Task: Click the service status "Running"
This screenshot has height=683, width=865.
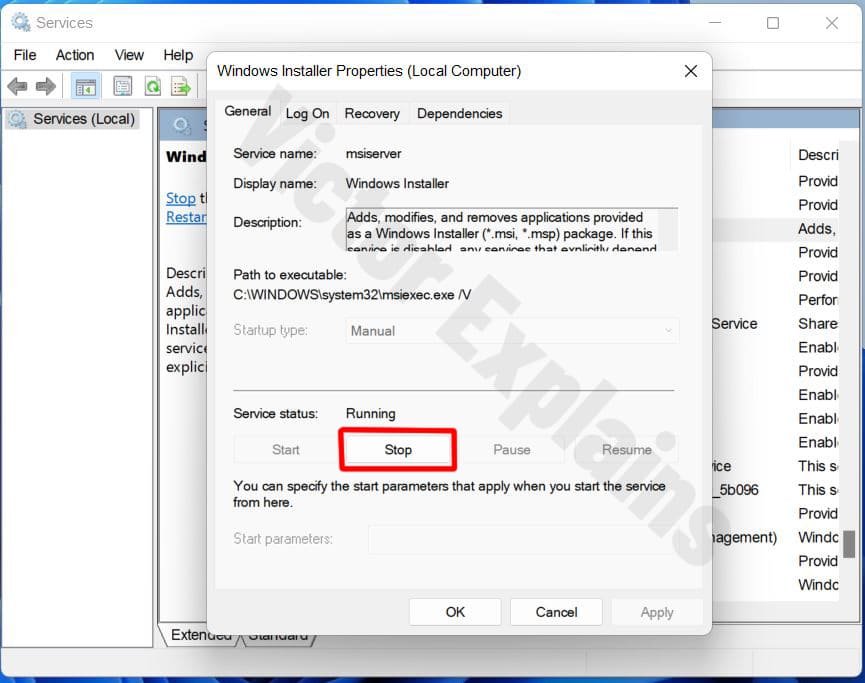Action: tap(371, 413)
